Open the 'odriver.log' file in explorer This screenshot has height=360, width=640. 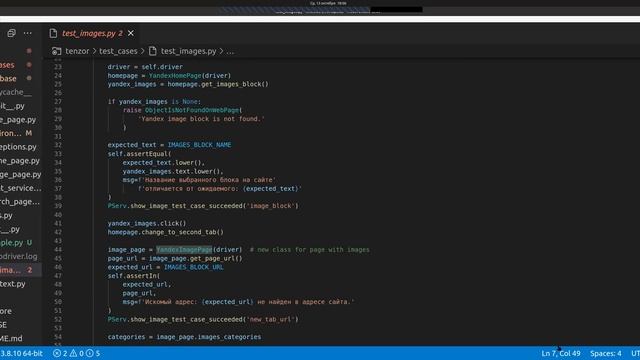coord(18,256)
